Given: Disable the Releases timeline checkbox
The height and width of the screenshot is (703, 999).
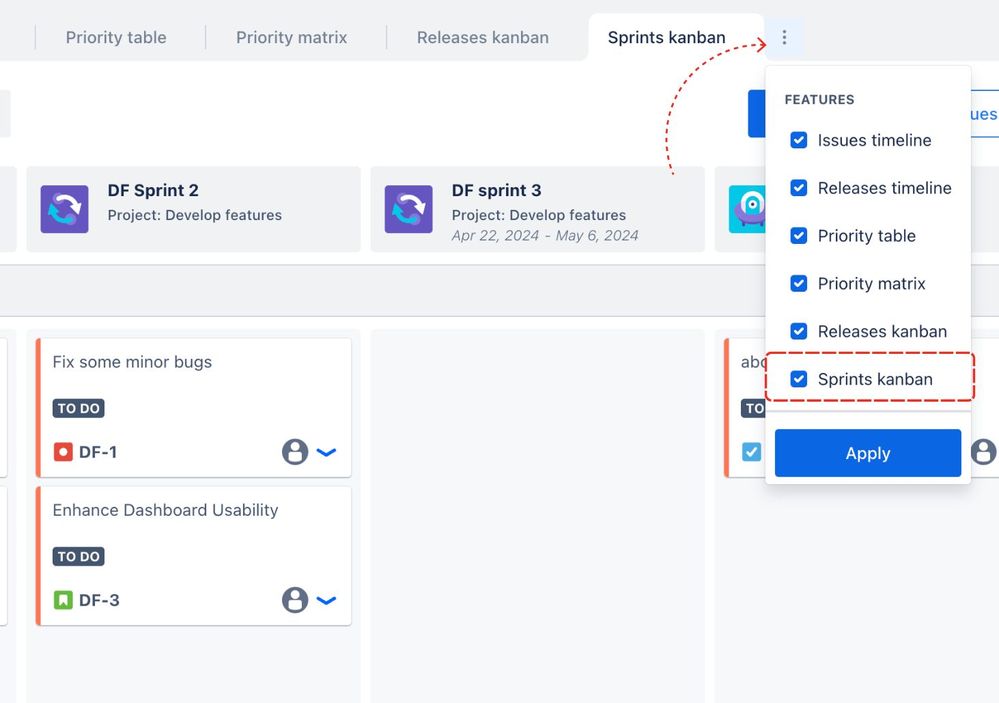Looking at the screenshot, I should [799, 188].
